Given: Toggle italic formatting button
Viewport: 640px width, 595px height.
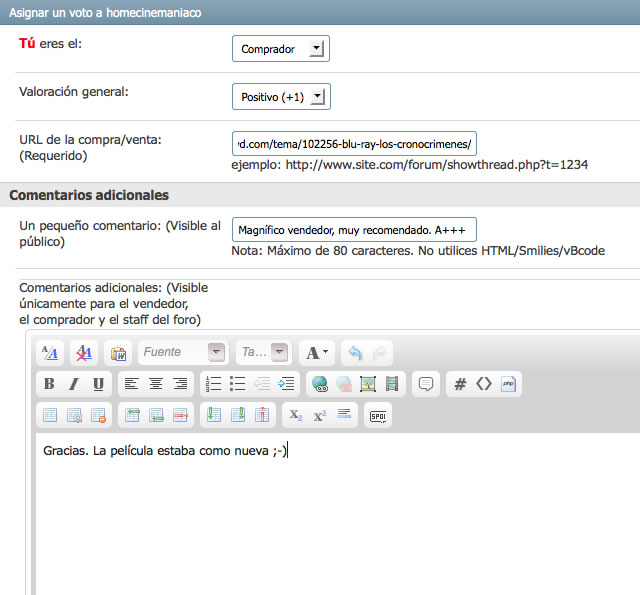Looking at the screenshot, I should [x=73, y=384].
